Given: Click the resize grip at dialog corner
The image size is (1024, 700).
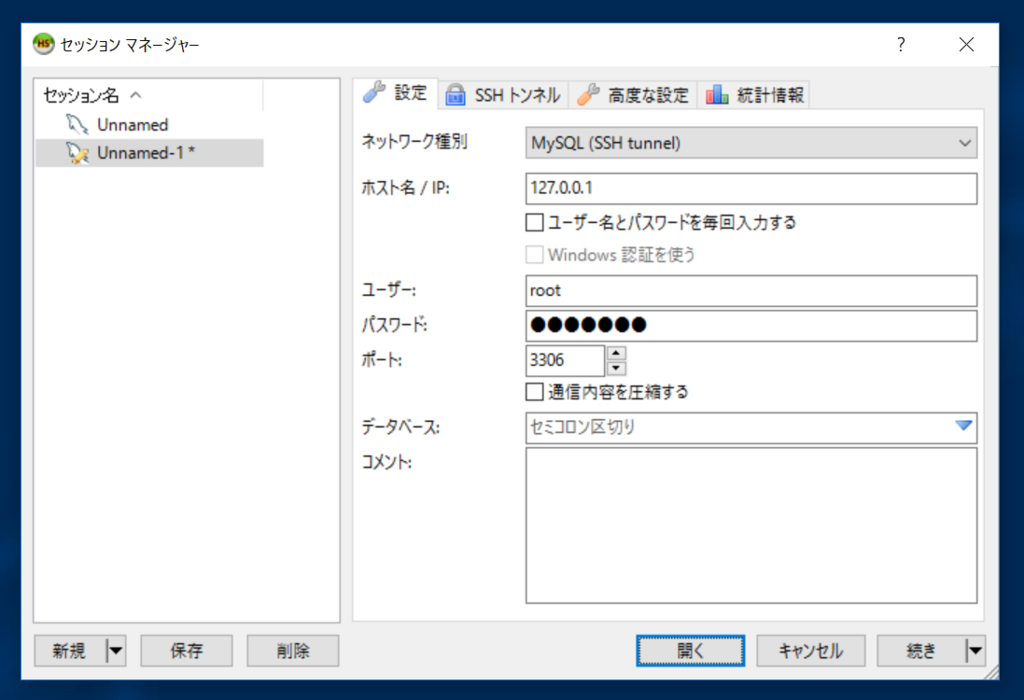Looking at the screenshot, I should 991,671.
